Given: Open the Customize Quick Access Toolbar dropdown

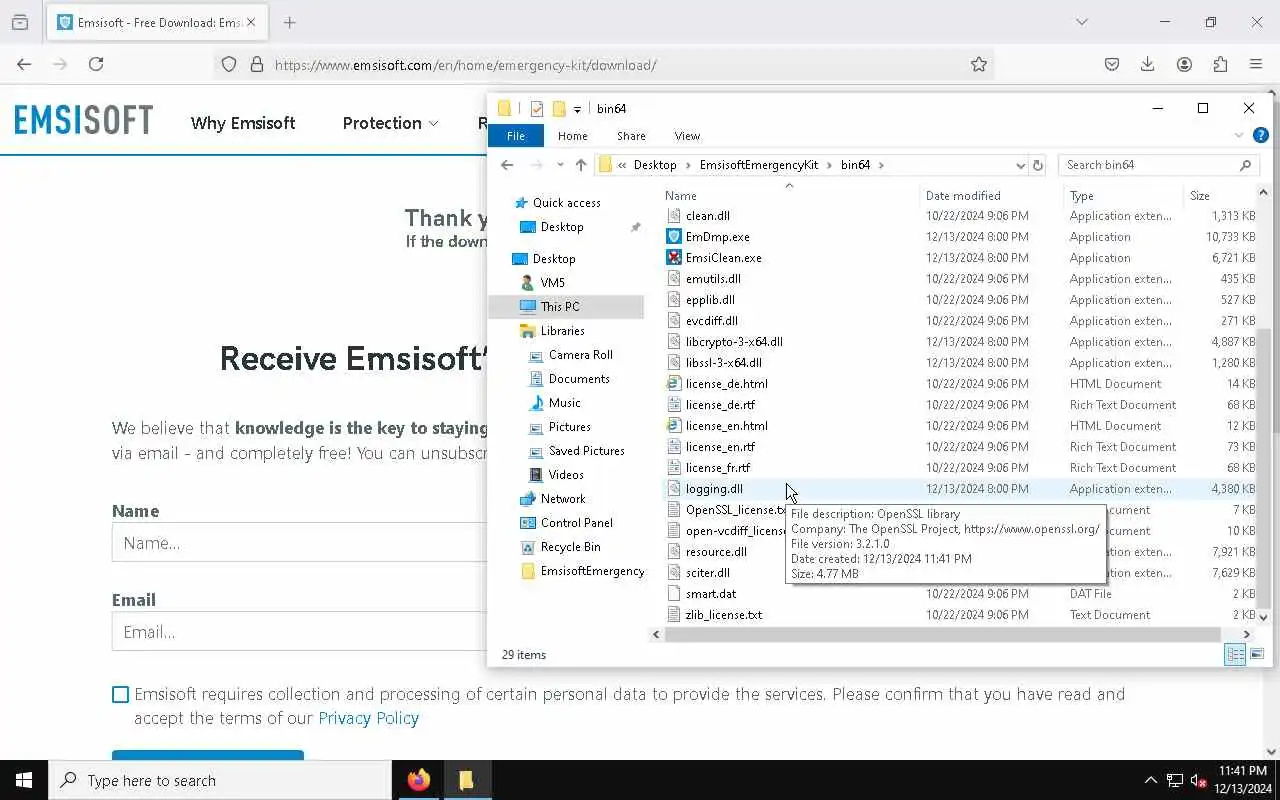Looking at the screenshot, I should 577,109.
